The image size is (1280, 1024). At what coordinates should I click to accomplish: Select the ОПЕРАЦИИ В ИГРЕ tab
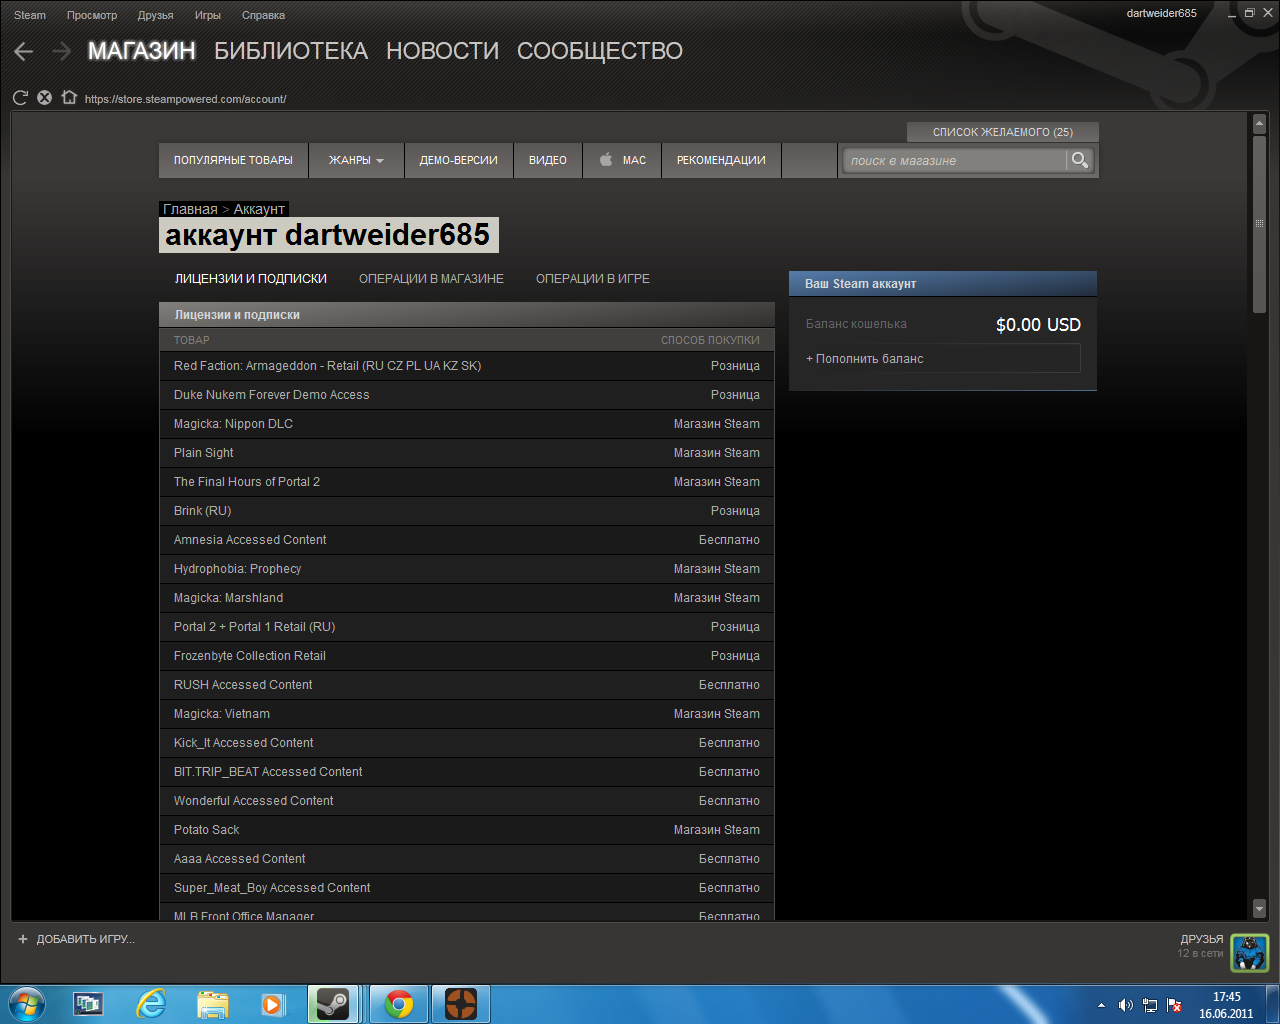tap(593, 279)
